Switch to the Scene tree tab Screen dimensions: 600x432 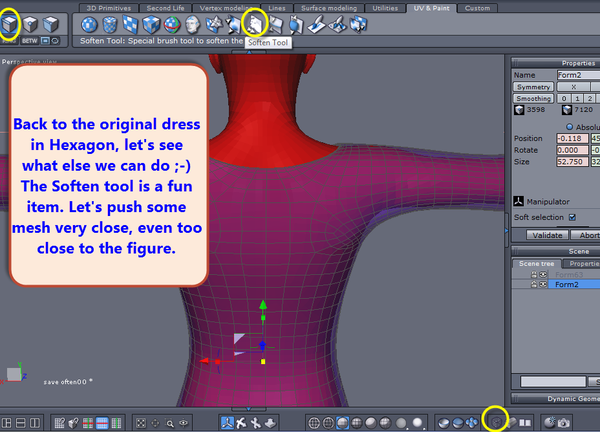tap(536, 264)
